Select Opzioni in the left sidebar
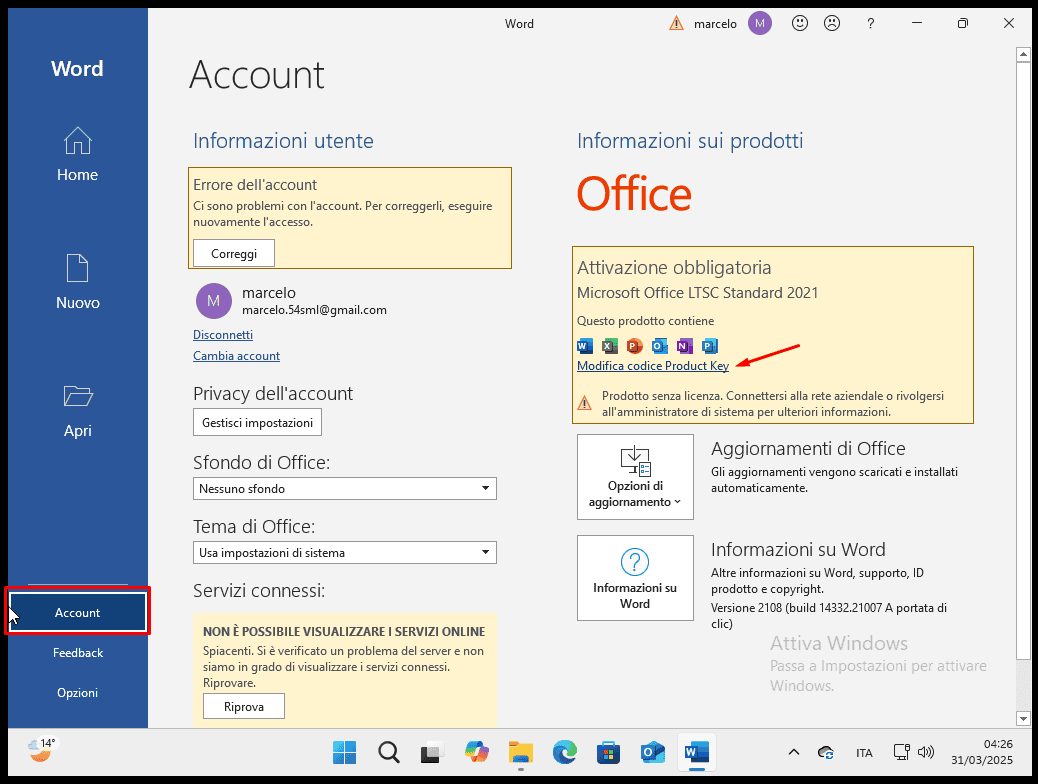Viewport: 1038px width, 784px height. 78,693
